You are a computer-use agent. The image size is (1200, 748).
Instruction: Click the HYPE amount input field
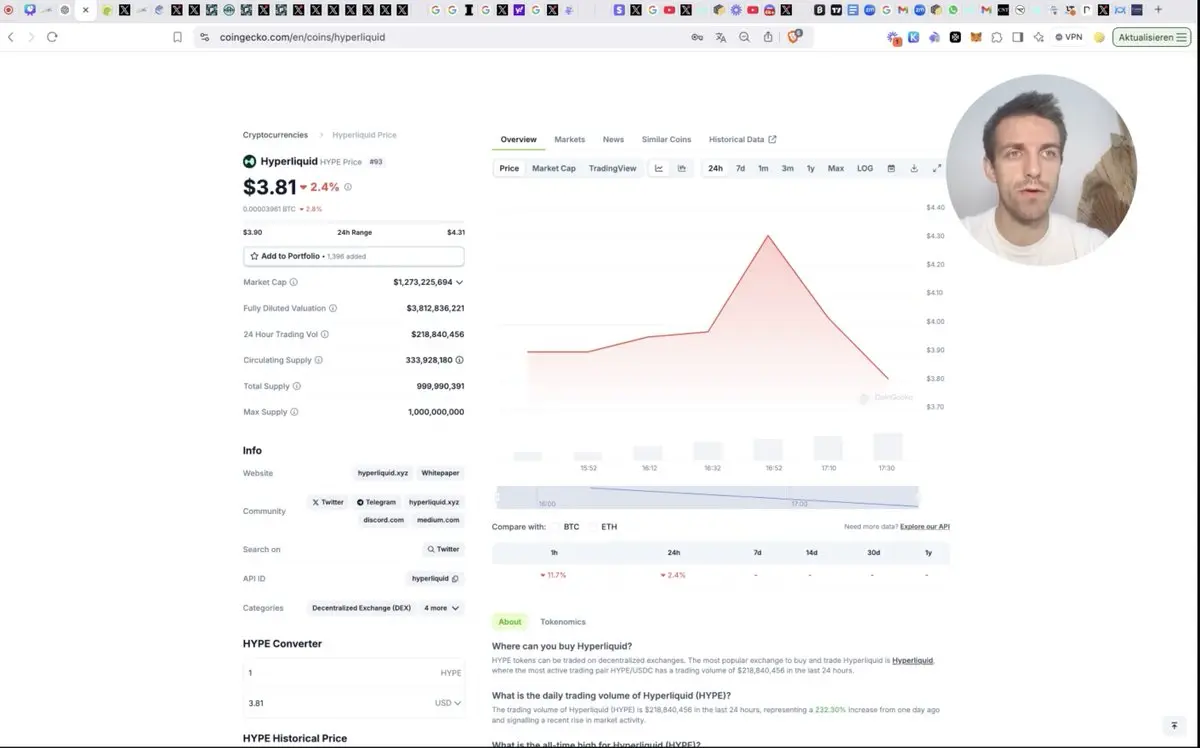point(353,673)
